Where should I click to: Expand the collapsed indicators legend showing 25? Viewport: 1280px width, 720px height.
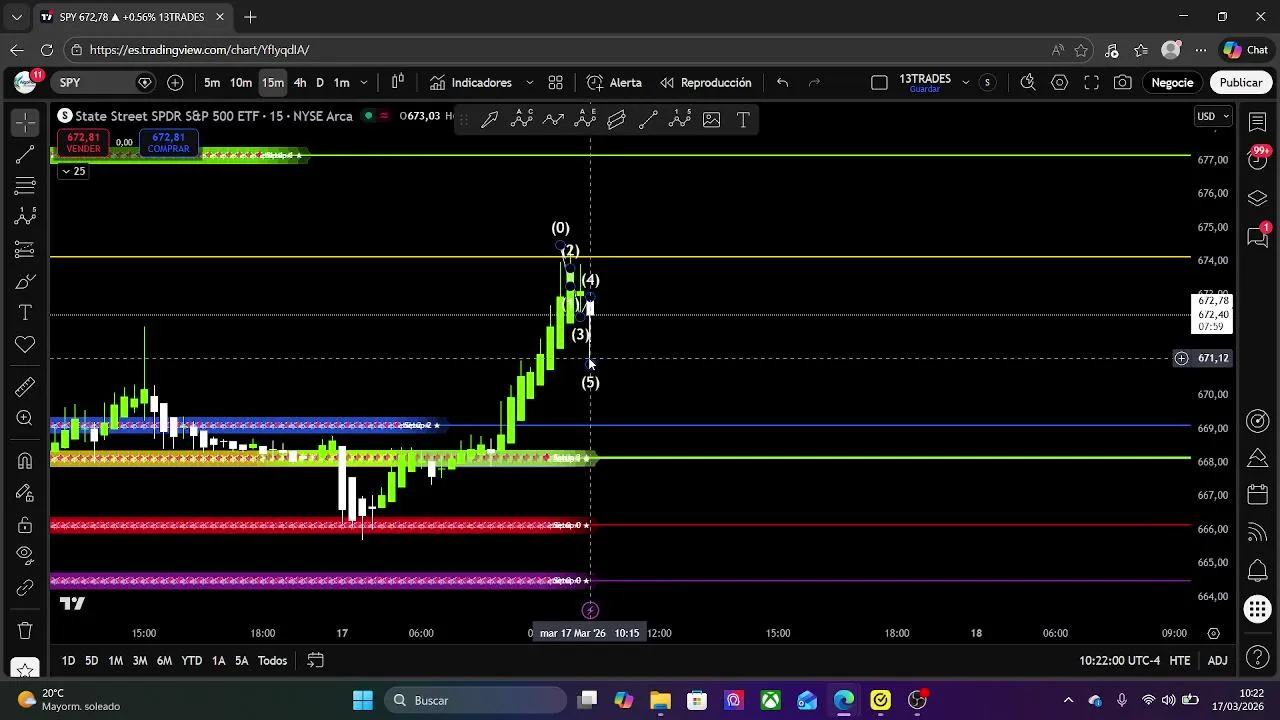click(x=73, y=171)
